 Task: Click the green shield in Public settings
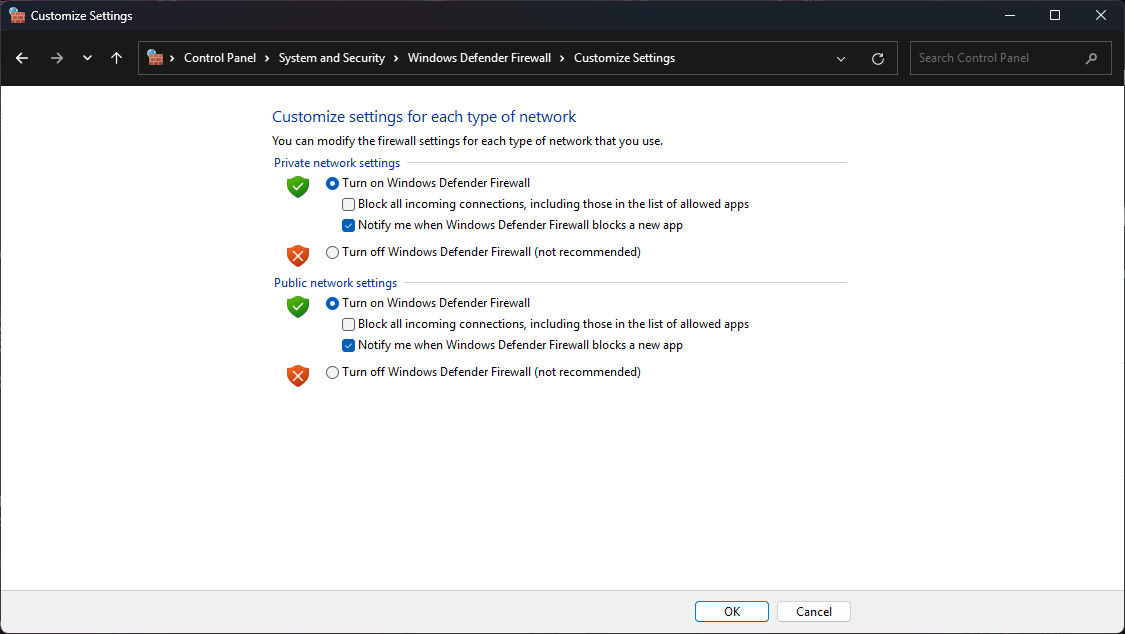tap(298, 306)
